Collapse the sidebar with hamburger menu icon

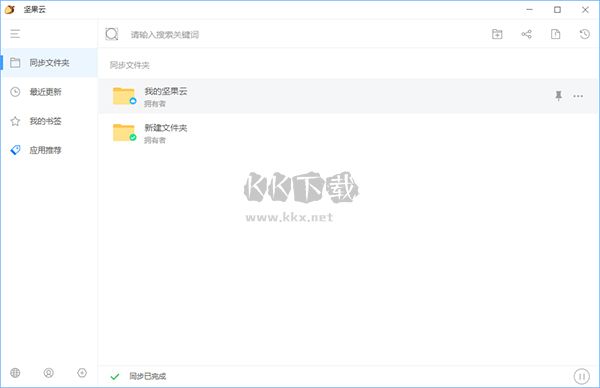(15, 34)
